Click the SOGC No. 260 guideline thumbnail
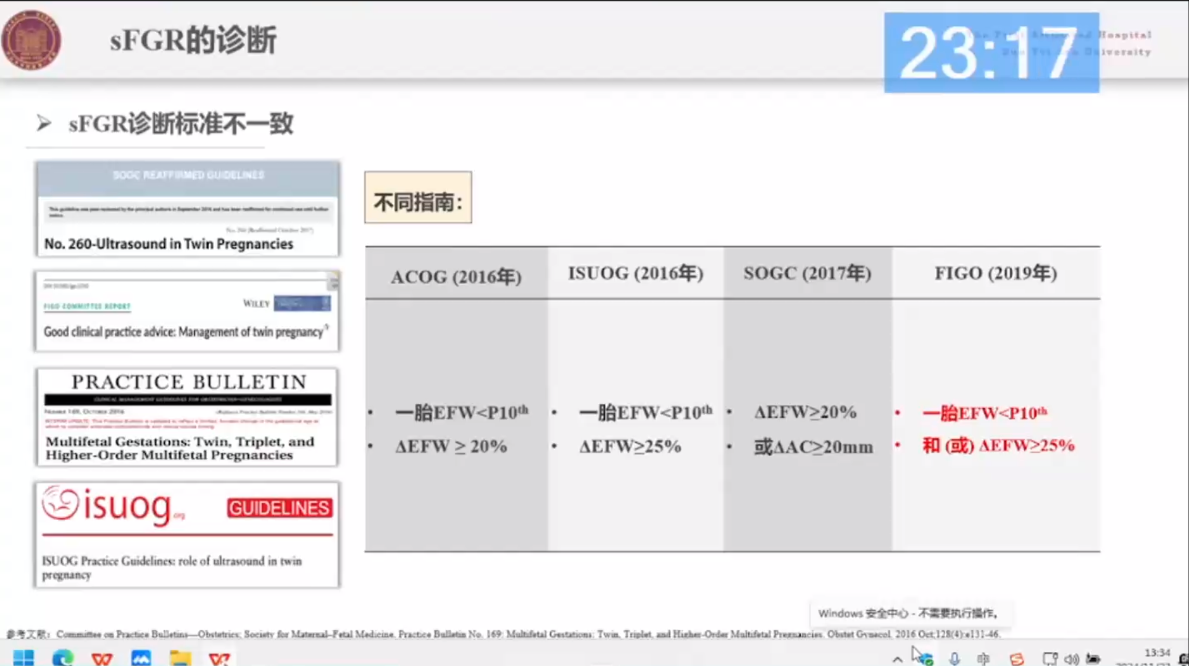The height and width of the screenshot is (666, 1189). pyautogui.click(x=187, y=209)
